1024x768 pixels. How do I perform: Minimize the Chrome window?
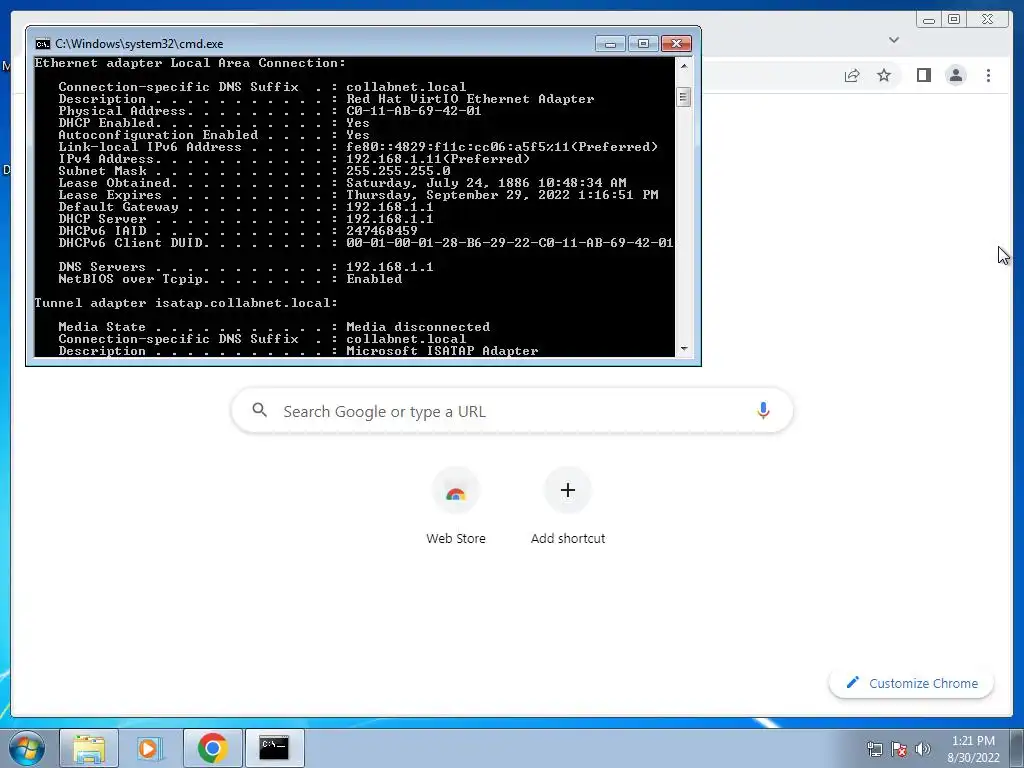tap(929, 20)
